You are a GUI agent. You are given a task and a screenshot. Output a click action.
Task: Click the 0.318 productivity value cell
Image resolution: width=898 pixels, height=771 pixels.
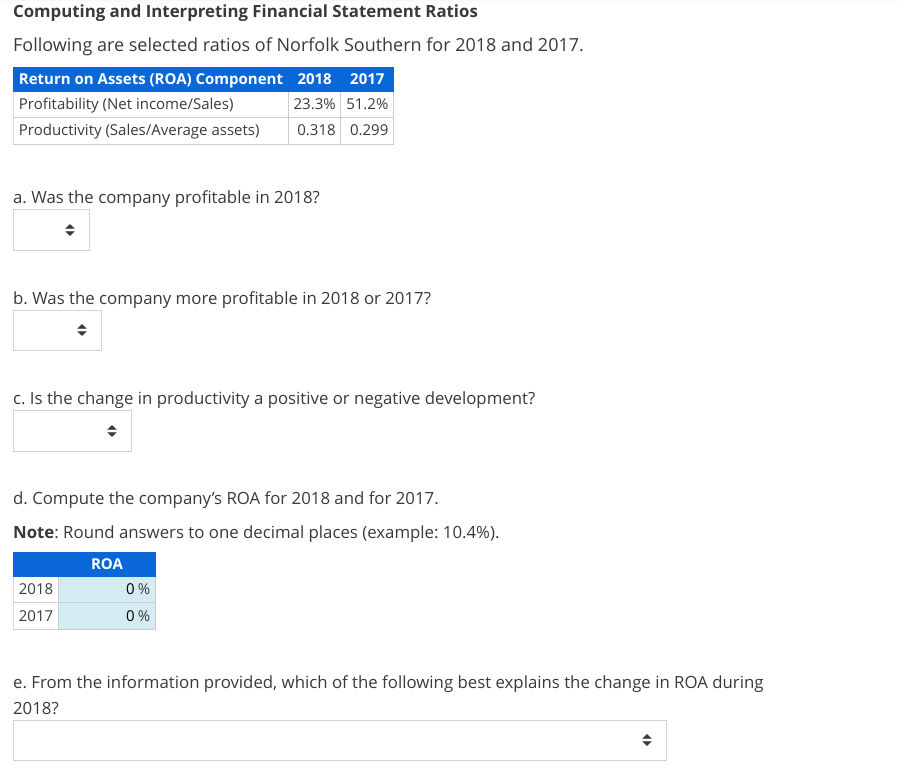[314, 129]
